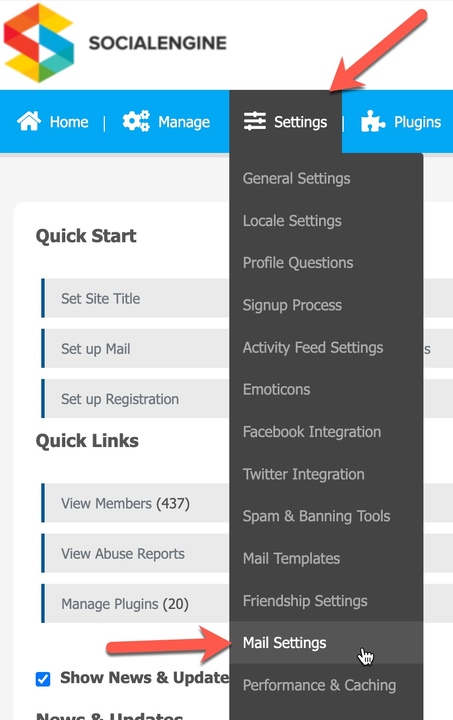The height and width of the screenshot is (720, 453).
Task: Click the SocialEngine logo
Action: tap(115, 43)
